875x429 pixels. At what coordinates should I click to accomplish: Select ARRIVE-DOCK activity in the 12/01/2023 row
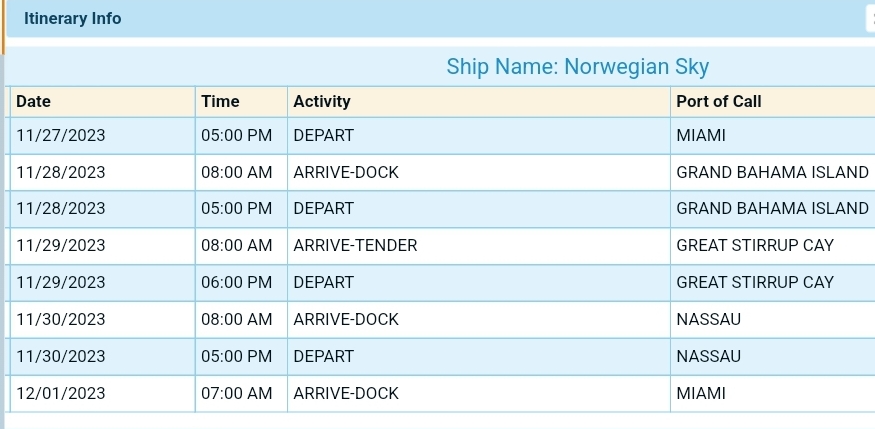pyautogui.click(x=346, y=393)
